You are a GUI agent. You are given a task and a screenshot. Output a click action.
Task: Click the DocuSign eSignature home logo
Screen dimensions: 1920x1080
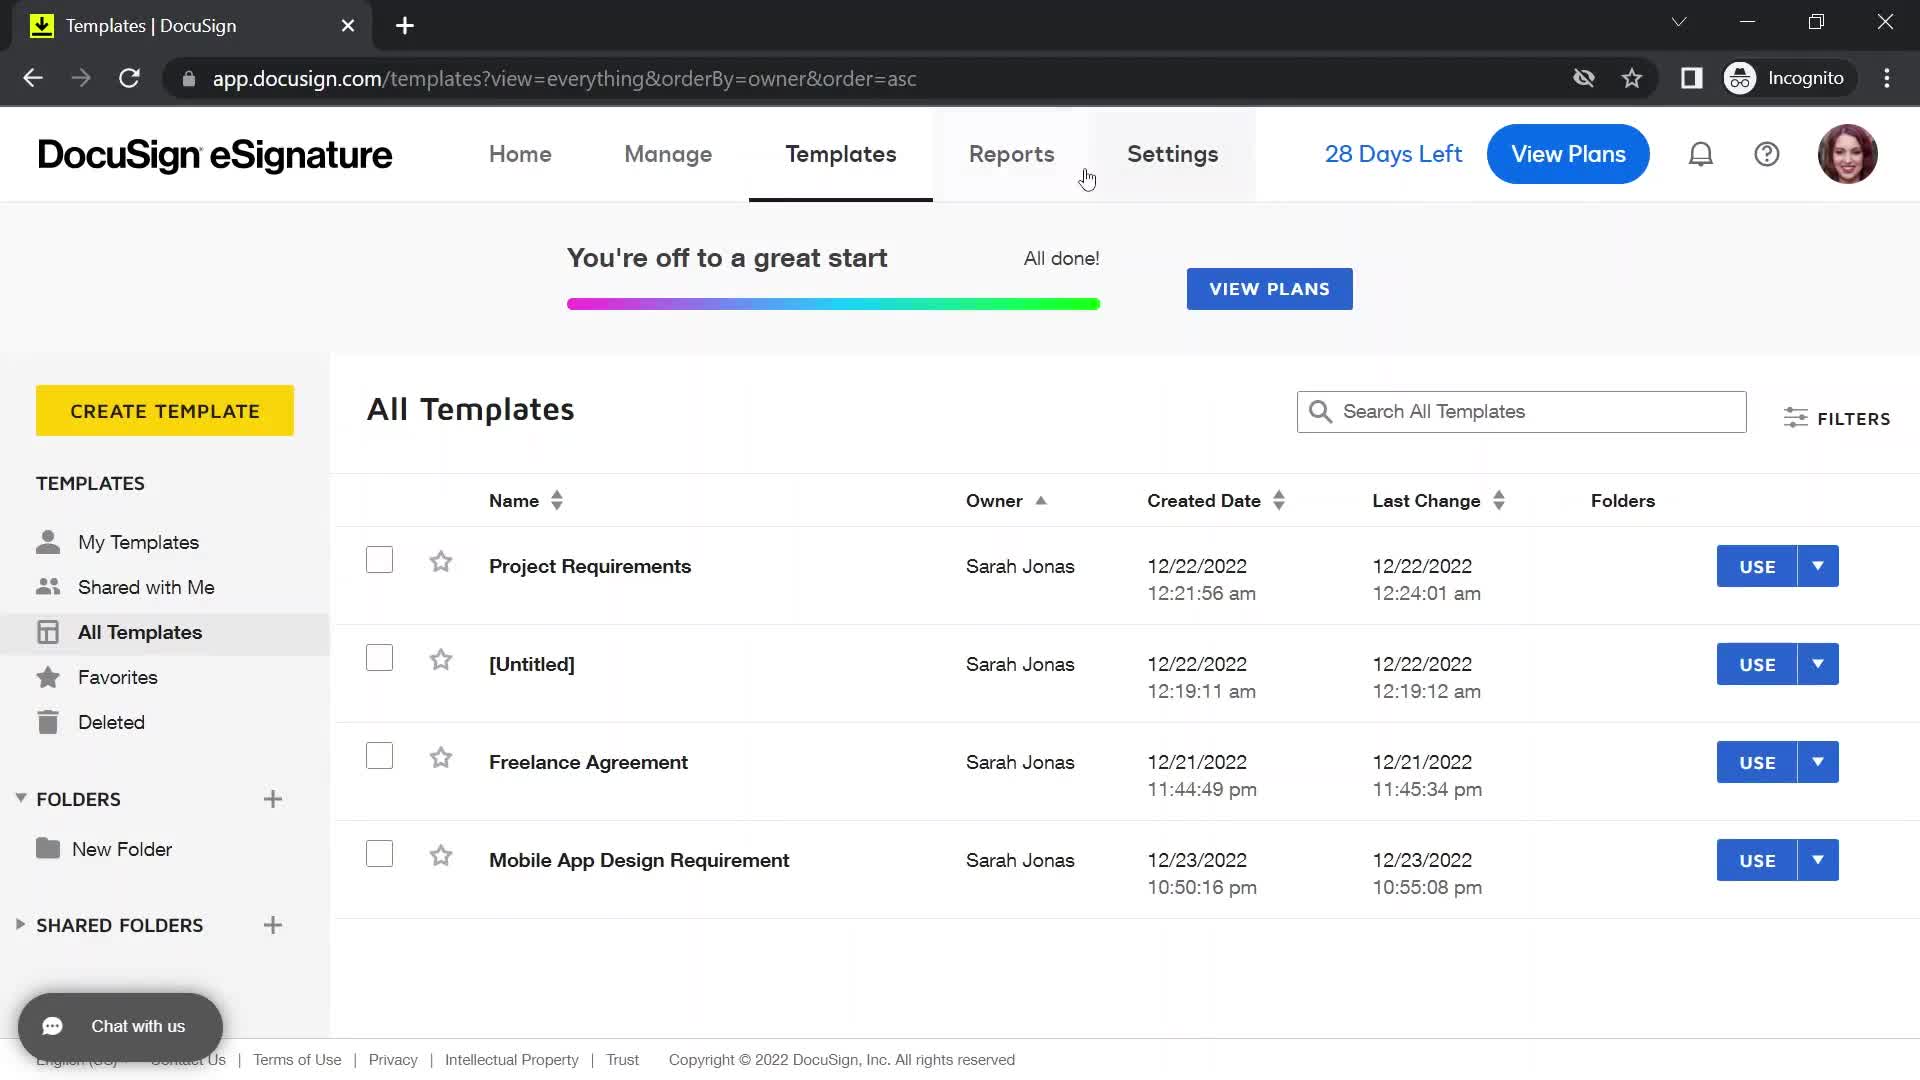pyautogui.click(x=215, y=154)
